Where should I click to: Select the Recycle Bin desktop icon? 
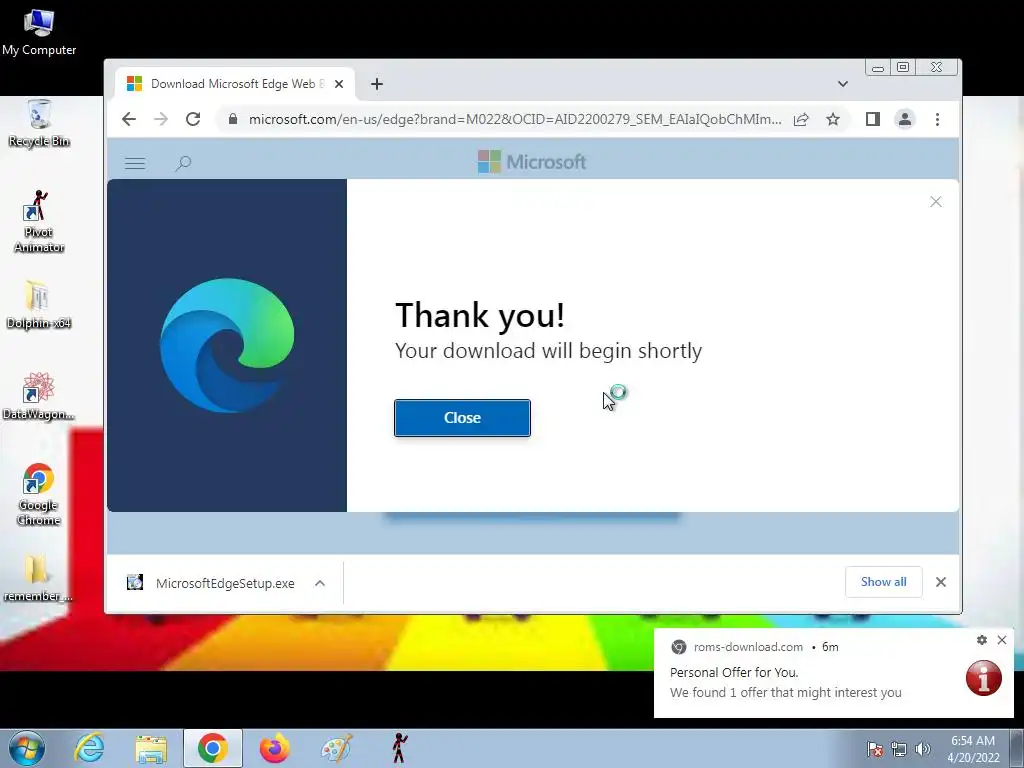point(39,123)
